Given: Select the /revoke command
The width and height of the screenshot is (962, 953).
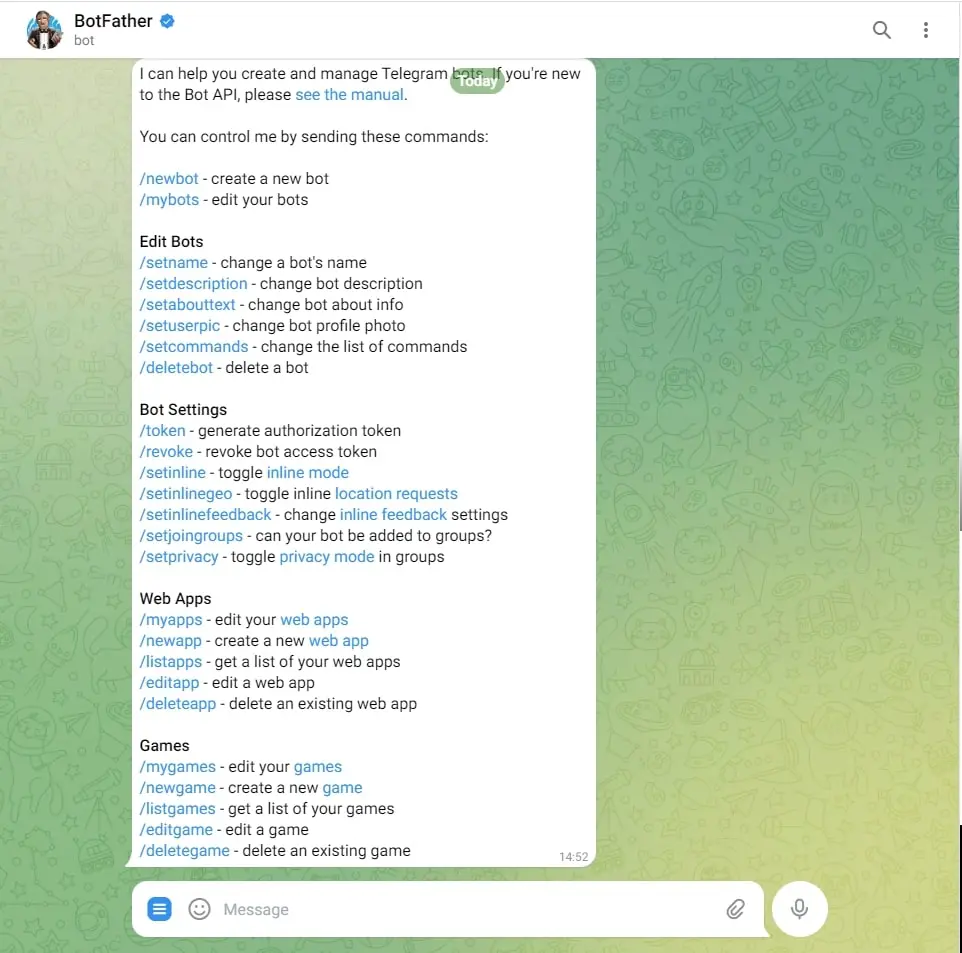Looking at the screenshot, I should (166, 452).
